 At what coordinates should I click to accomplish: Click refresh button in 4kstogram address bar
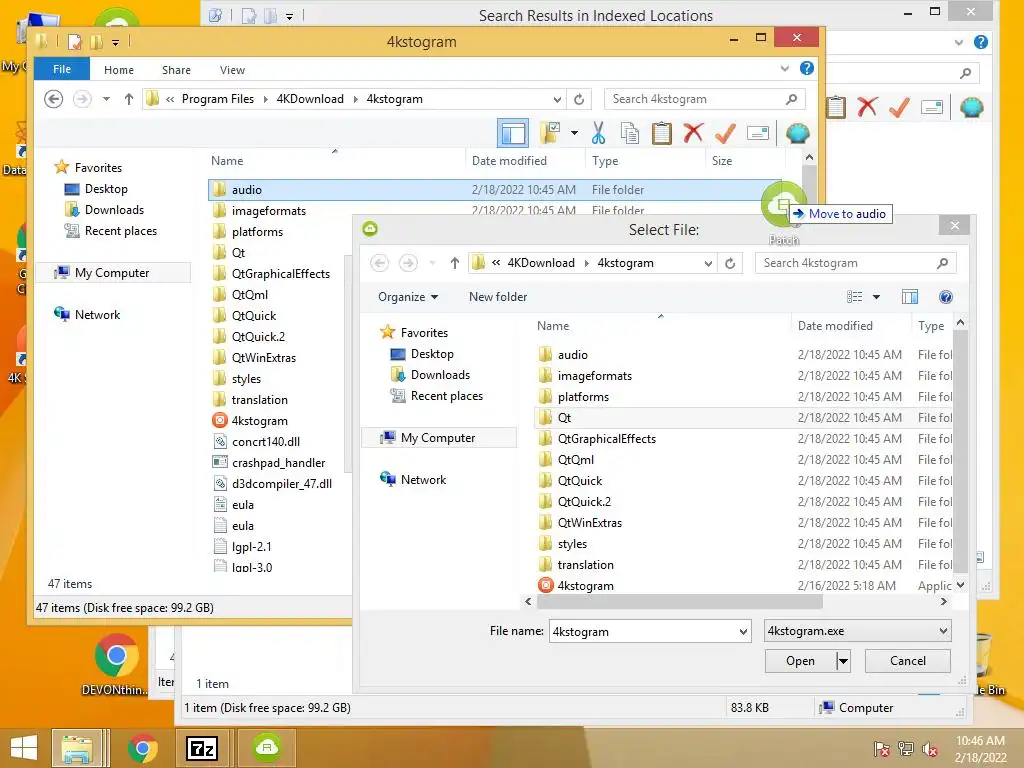click(x=579, y=99)
